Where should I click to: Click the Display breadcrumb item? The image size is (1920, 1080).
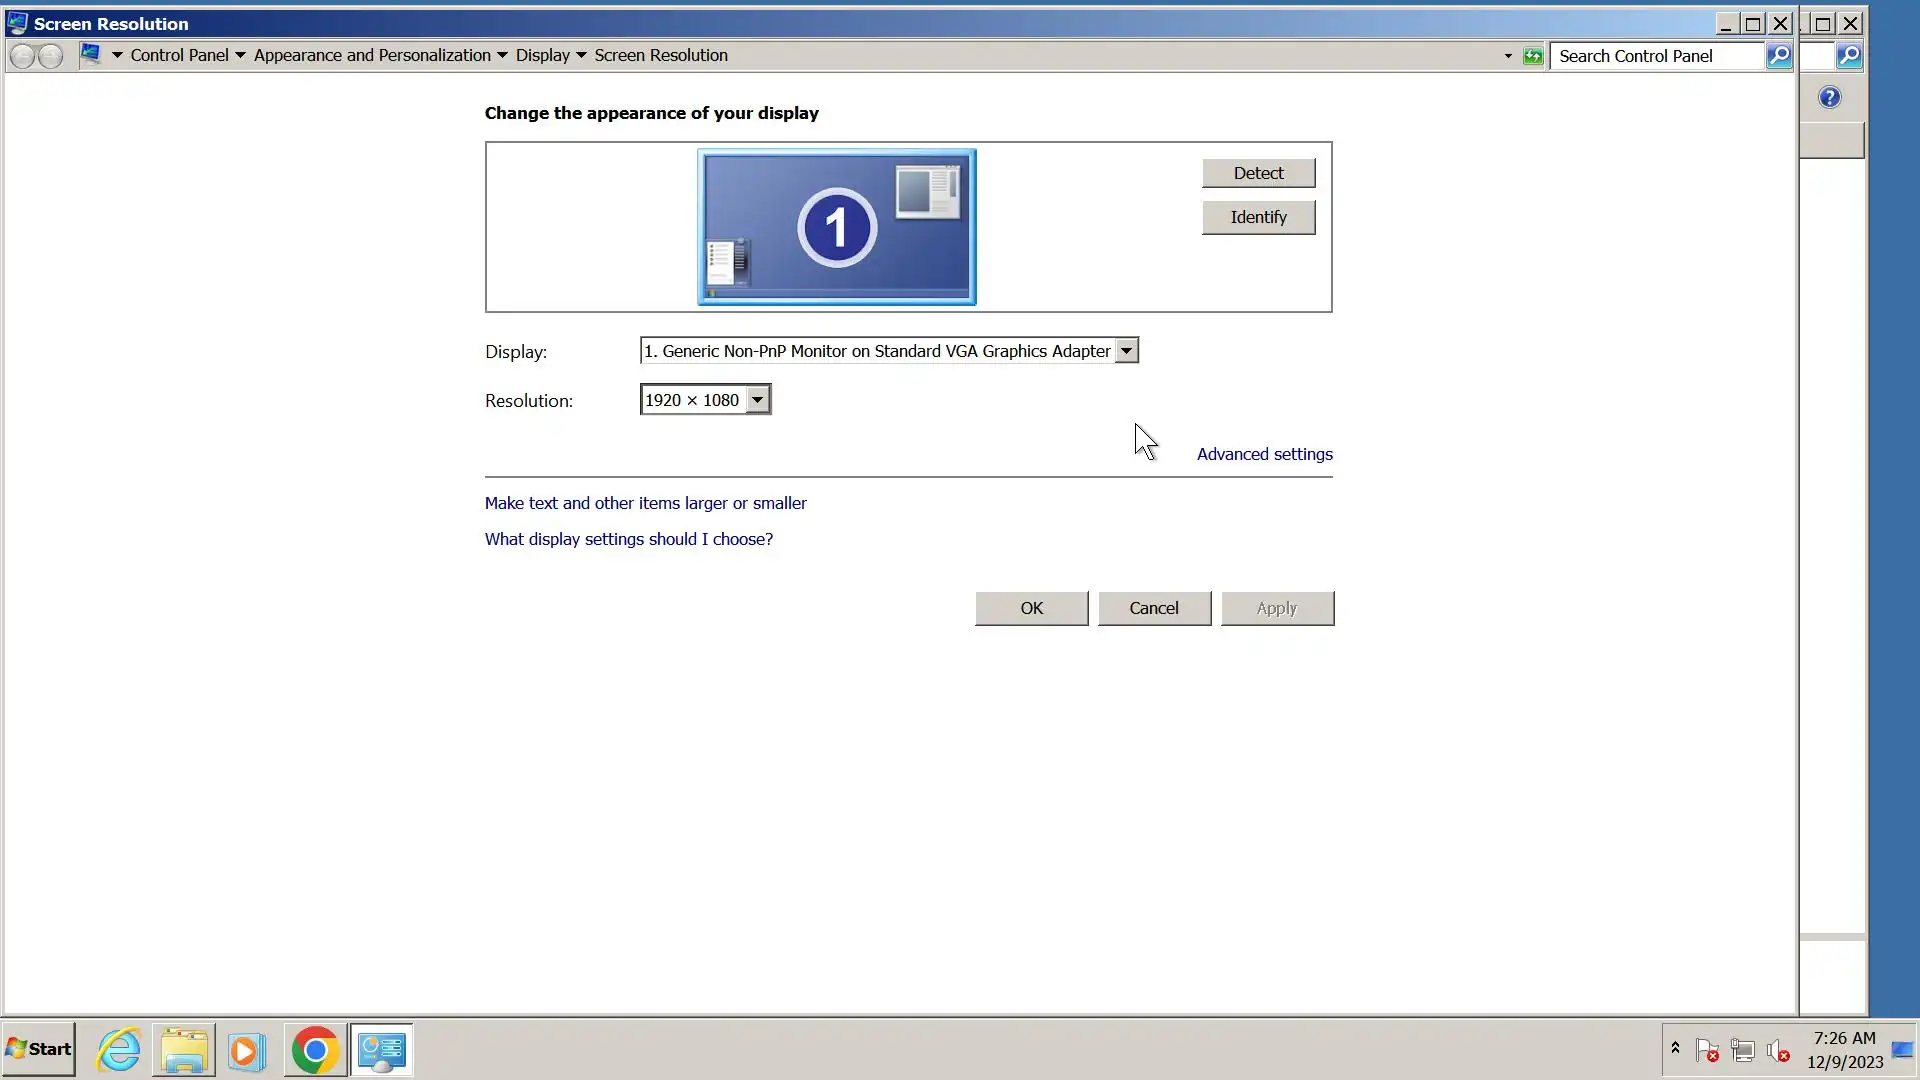pos(542,56)
